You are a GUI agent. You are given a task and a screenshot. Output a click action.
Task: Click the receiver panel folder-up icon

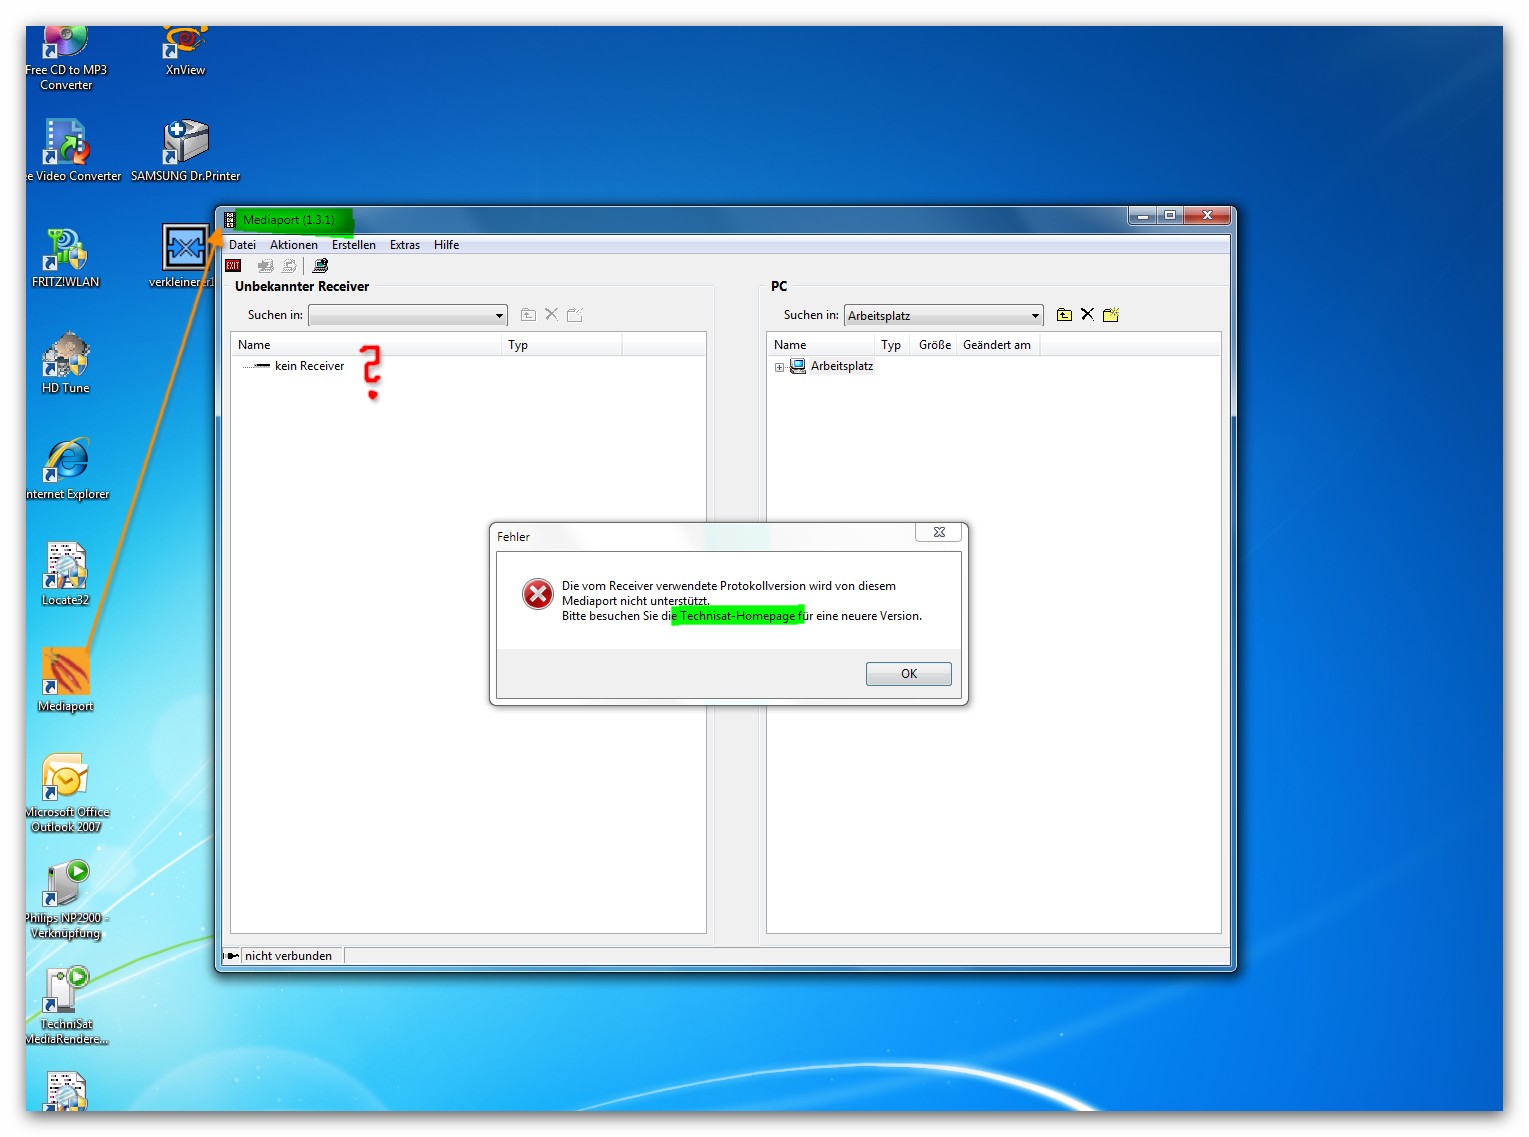tap(528, 315)
